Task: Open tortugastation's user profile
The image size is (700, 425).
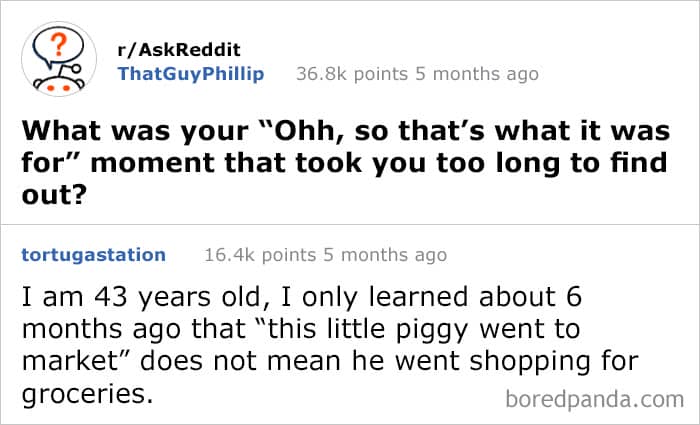Action: tap(93, 255)
